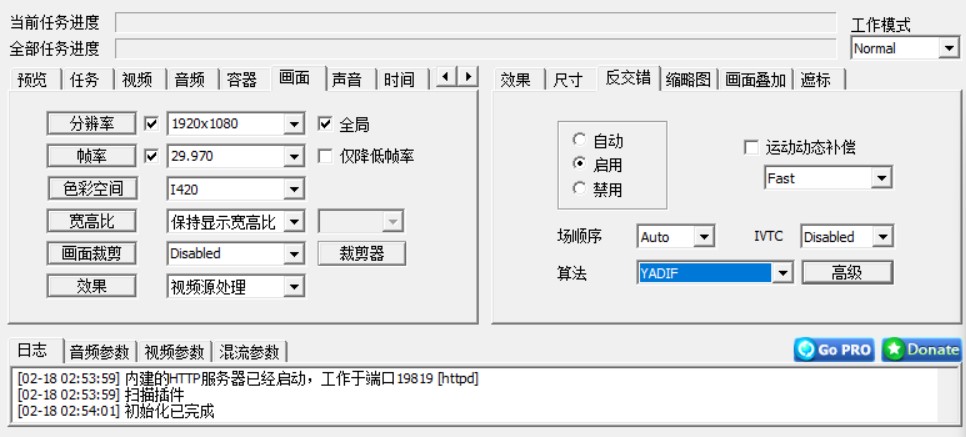The width and height of the screenshot is (966, 437).
Task: Expand the YADIF algorithm dropdown
Action: tap(783, 273)
